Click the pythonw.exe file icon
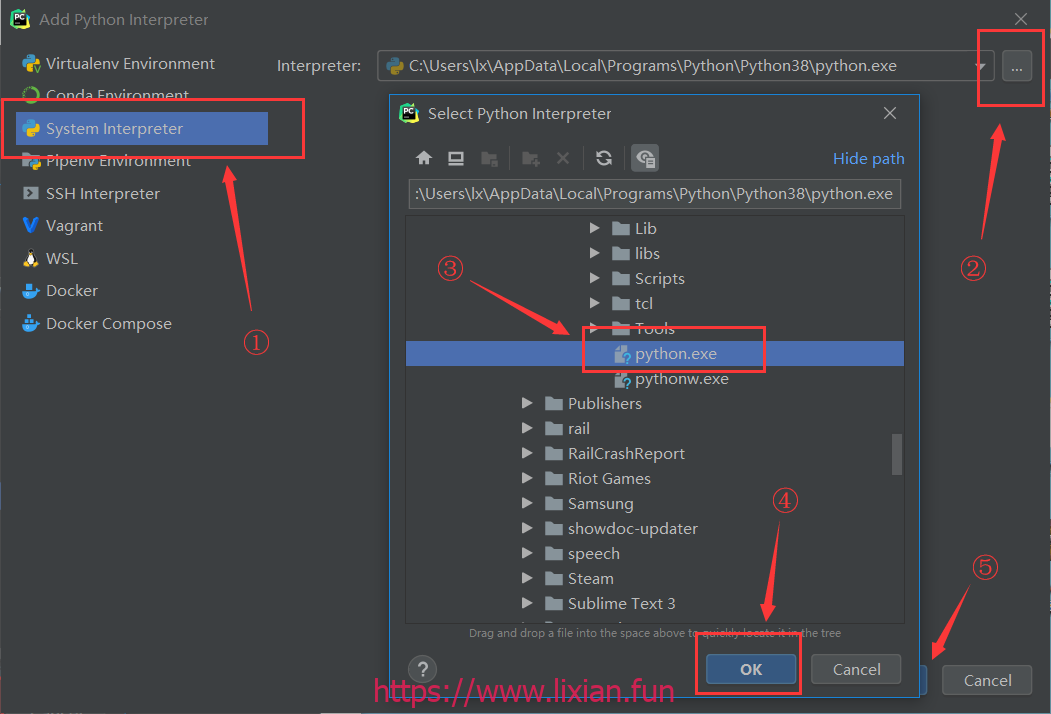The image size is (1051, 714). 622,379
